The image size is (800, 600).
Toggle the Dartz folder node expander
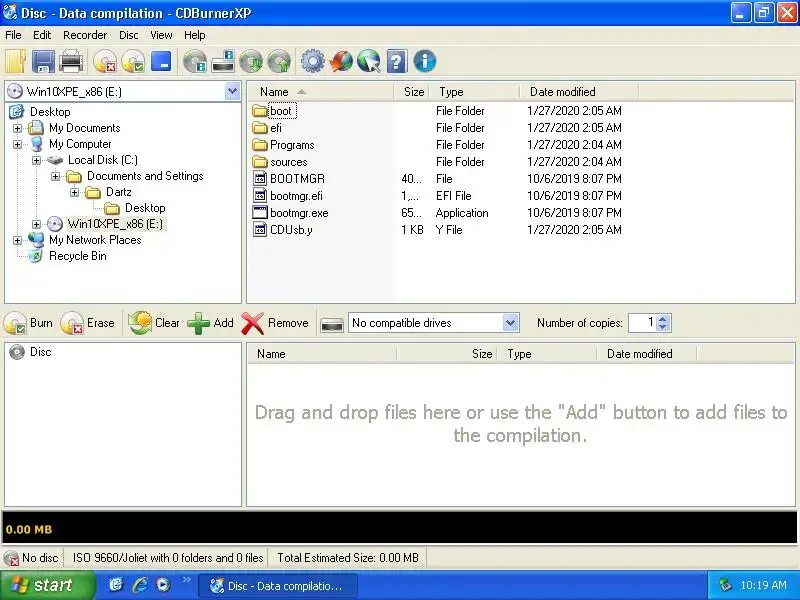74,192
